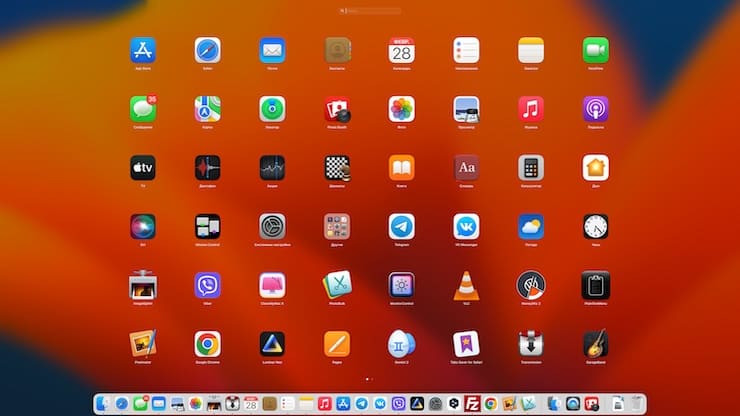Image resolution: width=740 pixels, height=416 pixels.
Task: Open Music from the Dock
Action: [324, 404]
